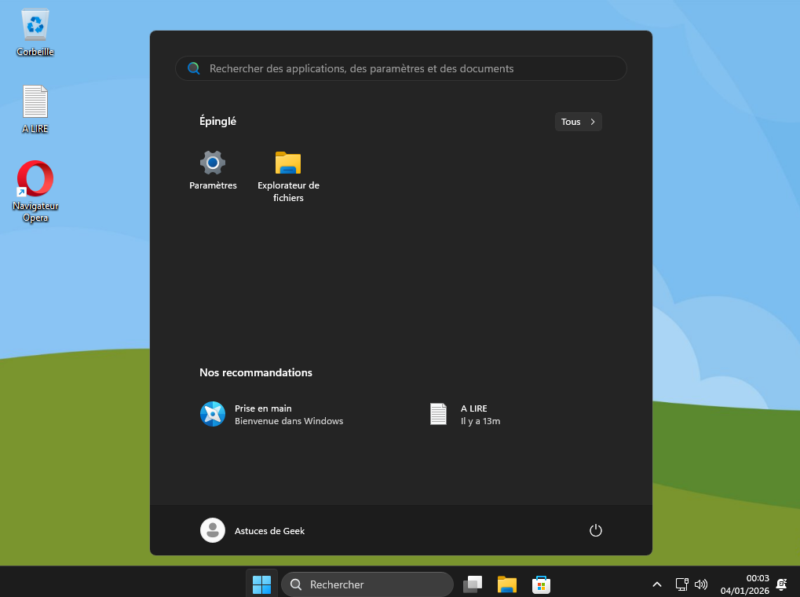
Task: Open the Astuces de Geek user account
Action: click(x=253, y=530)
